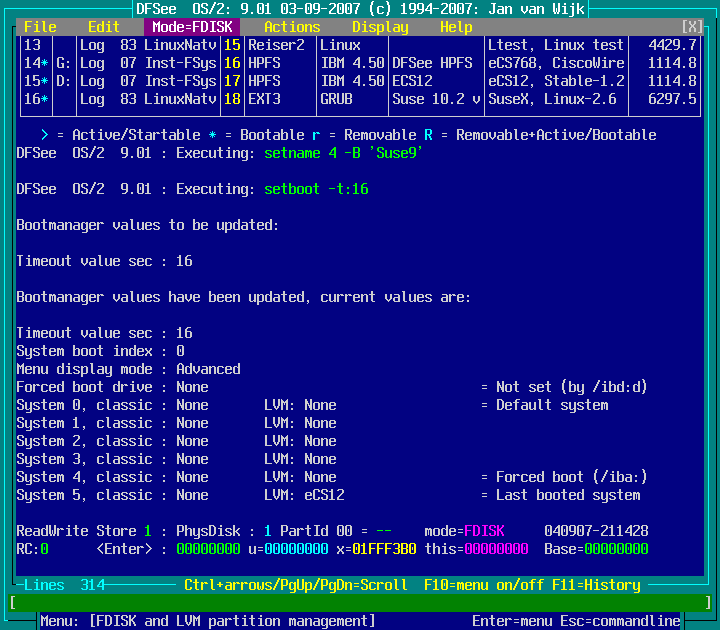Click status bar 'FDISK and LVM partition management'
The height and width of the screenshot is (630, 720).
tap(232, 621)
